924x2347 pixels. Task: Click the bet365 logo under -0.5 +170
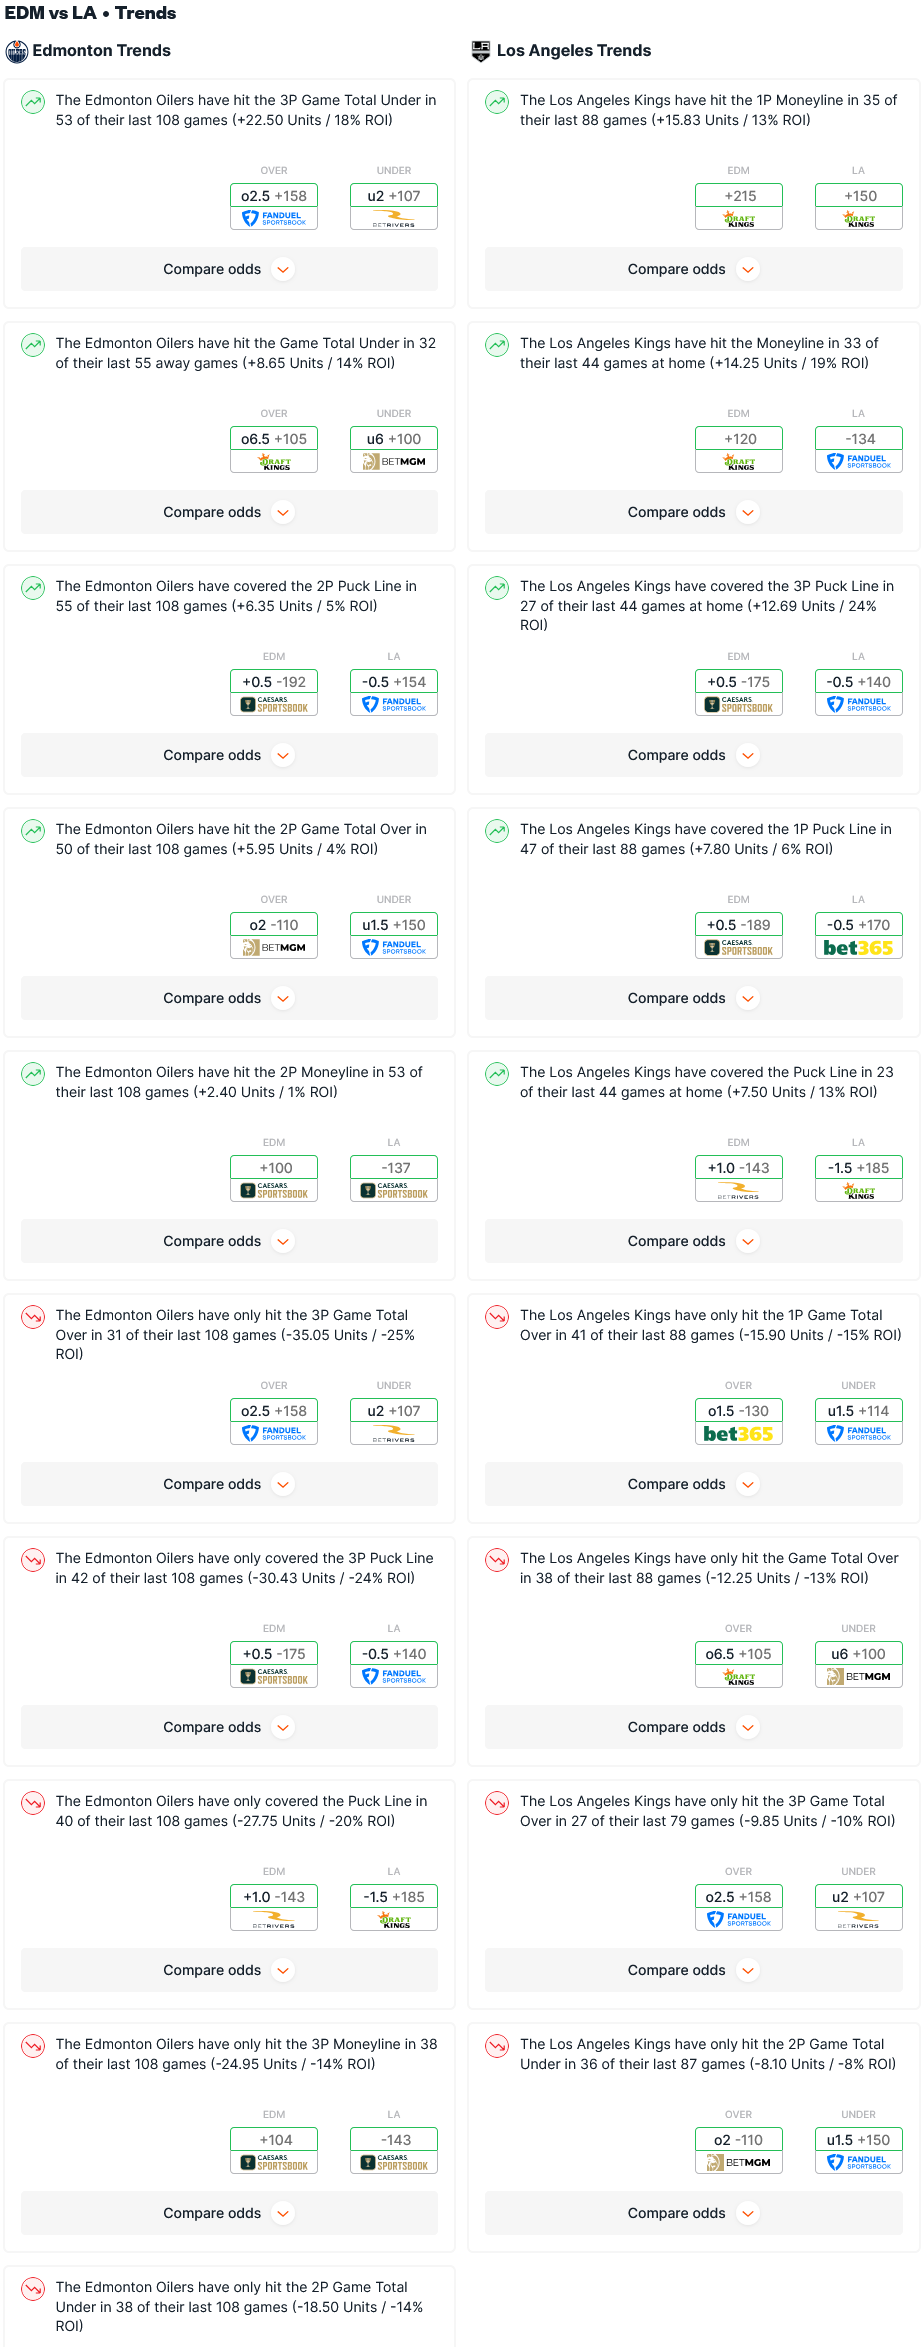[x=858, y=948]
